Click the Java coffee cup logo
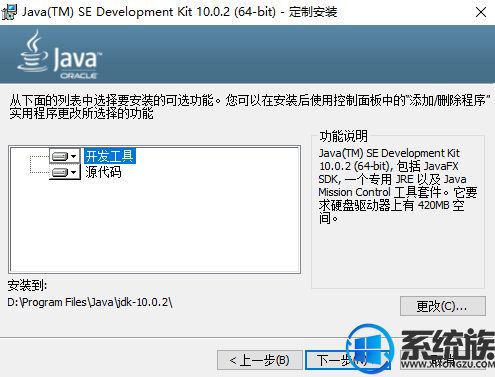495x377 pixels. [33, 51]
